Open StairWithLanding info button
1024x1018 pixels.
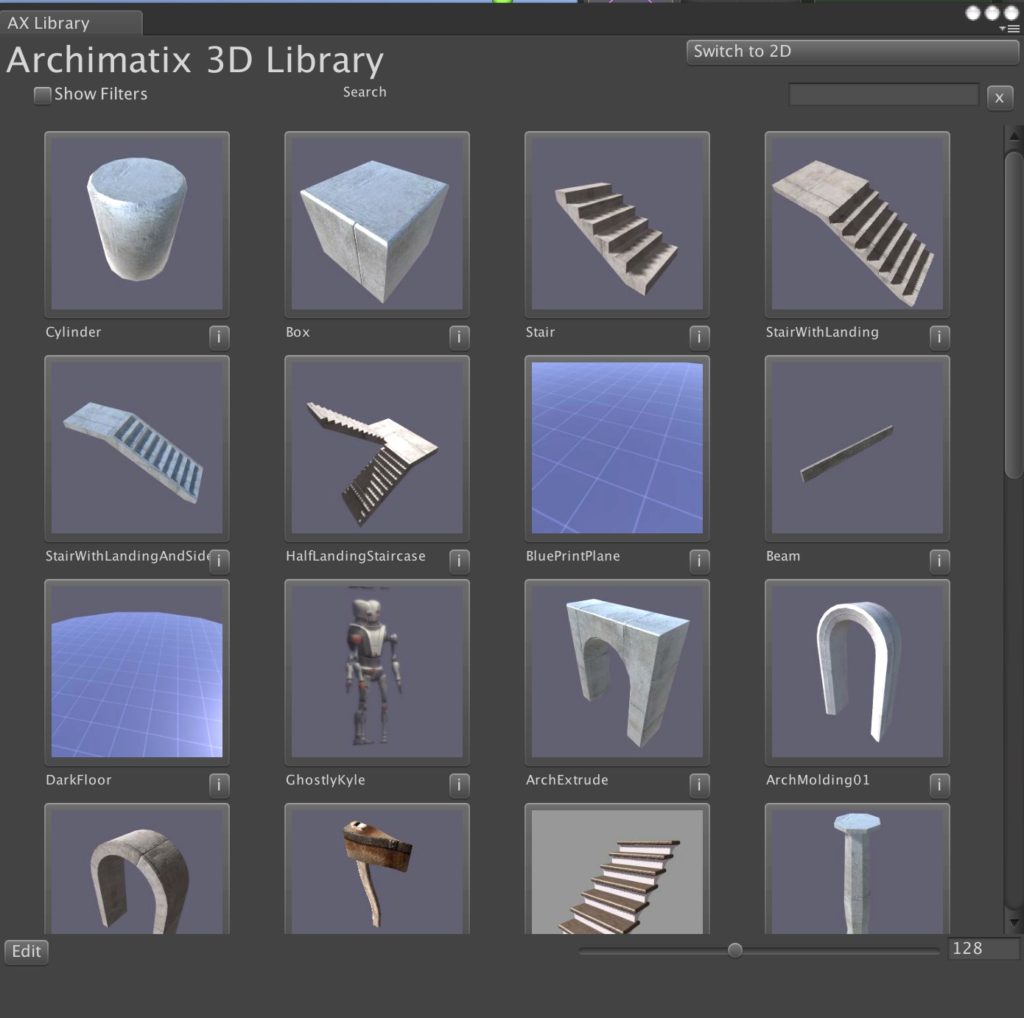coord(939,337)
